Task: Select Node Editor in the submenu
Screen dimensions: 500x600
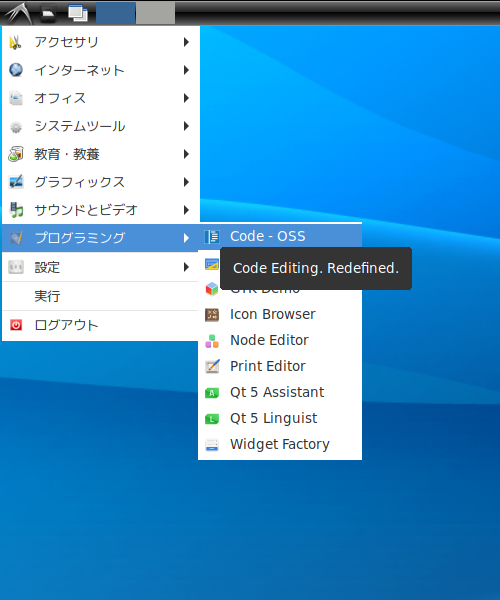Action: click(x=280, y=340)
